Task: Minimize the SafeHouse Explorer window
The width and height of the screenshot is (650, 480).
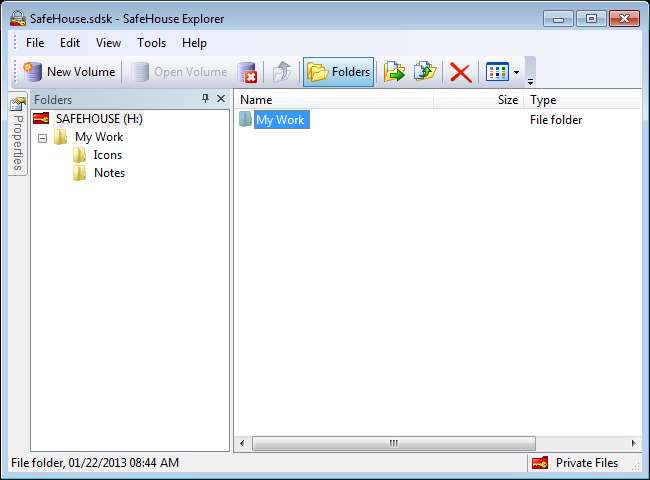Action: point(558,19)
